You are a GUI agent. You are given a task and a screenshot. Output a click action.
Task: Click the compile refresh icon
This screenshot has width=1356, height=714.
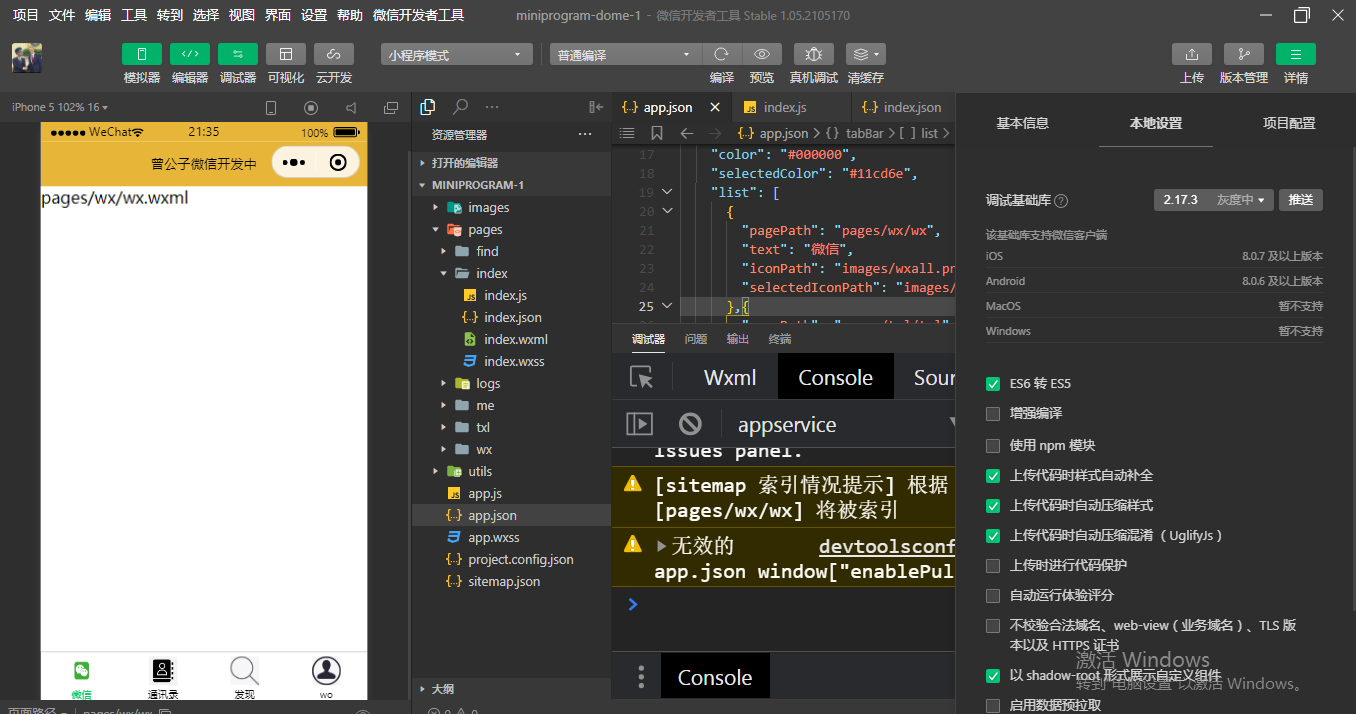tap(721, 54)
